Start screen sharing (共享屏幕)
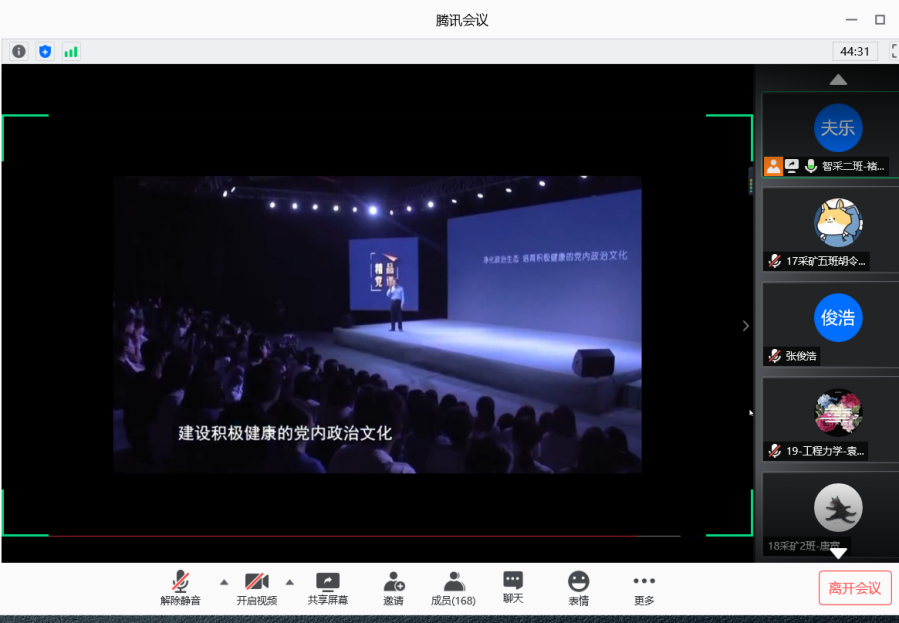Image resolution: width=899 pixels, height=623 pixels. pyautogui.click(x=327, y=588)
